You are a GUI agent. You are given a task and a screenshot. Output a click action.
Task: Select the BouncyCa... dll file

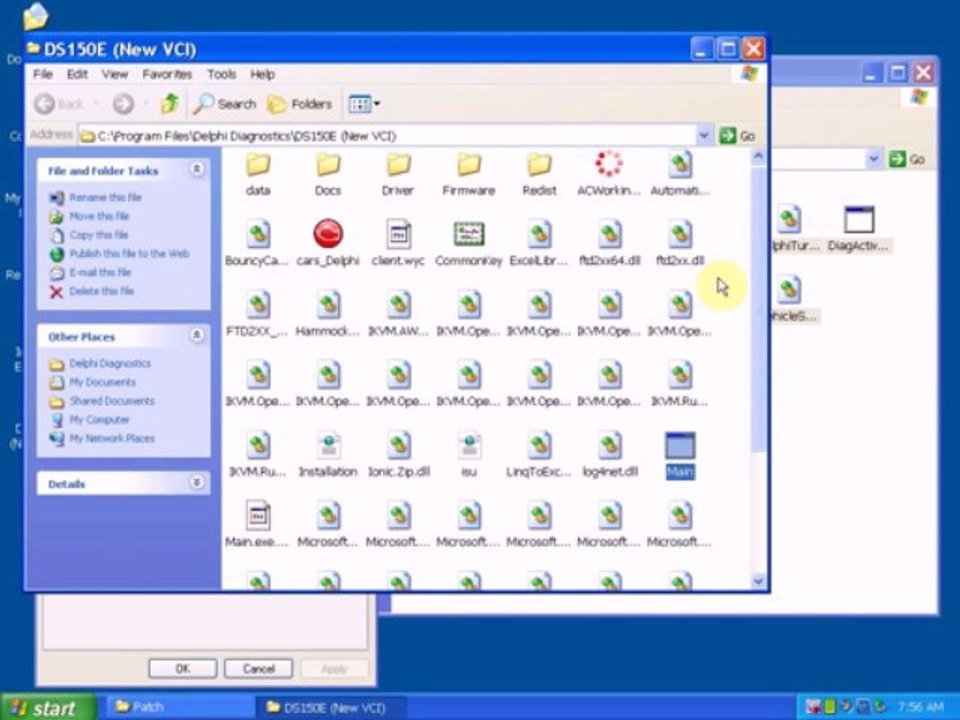point(258,244)
